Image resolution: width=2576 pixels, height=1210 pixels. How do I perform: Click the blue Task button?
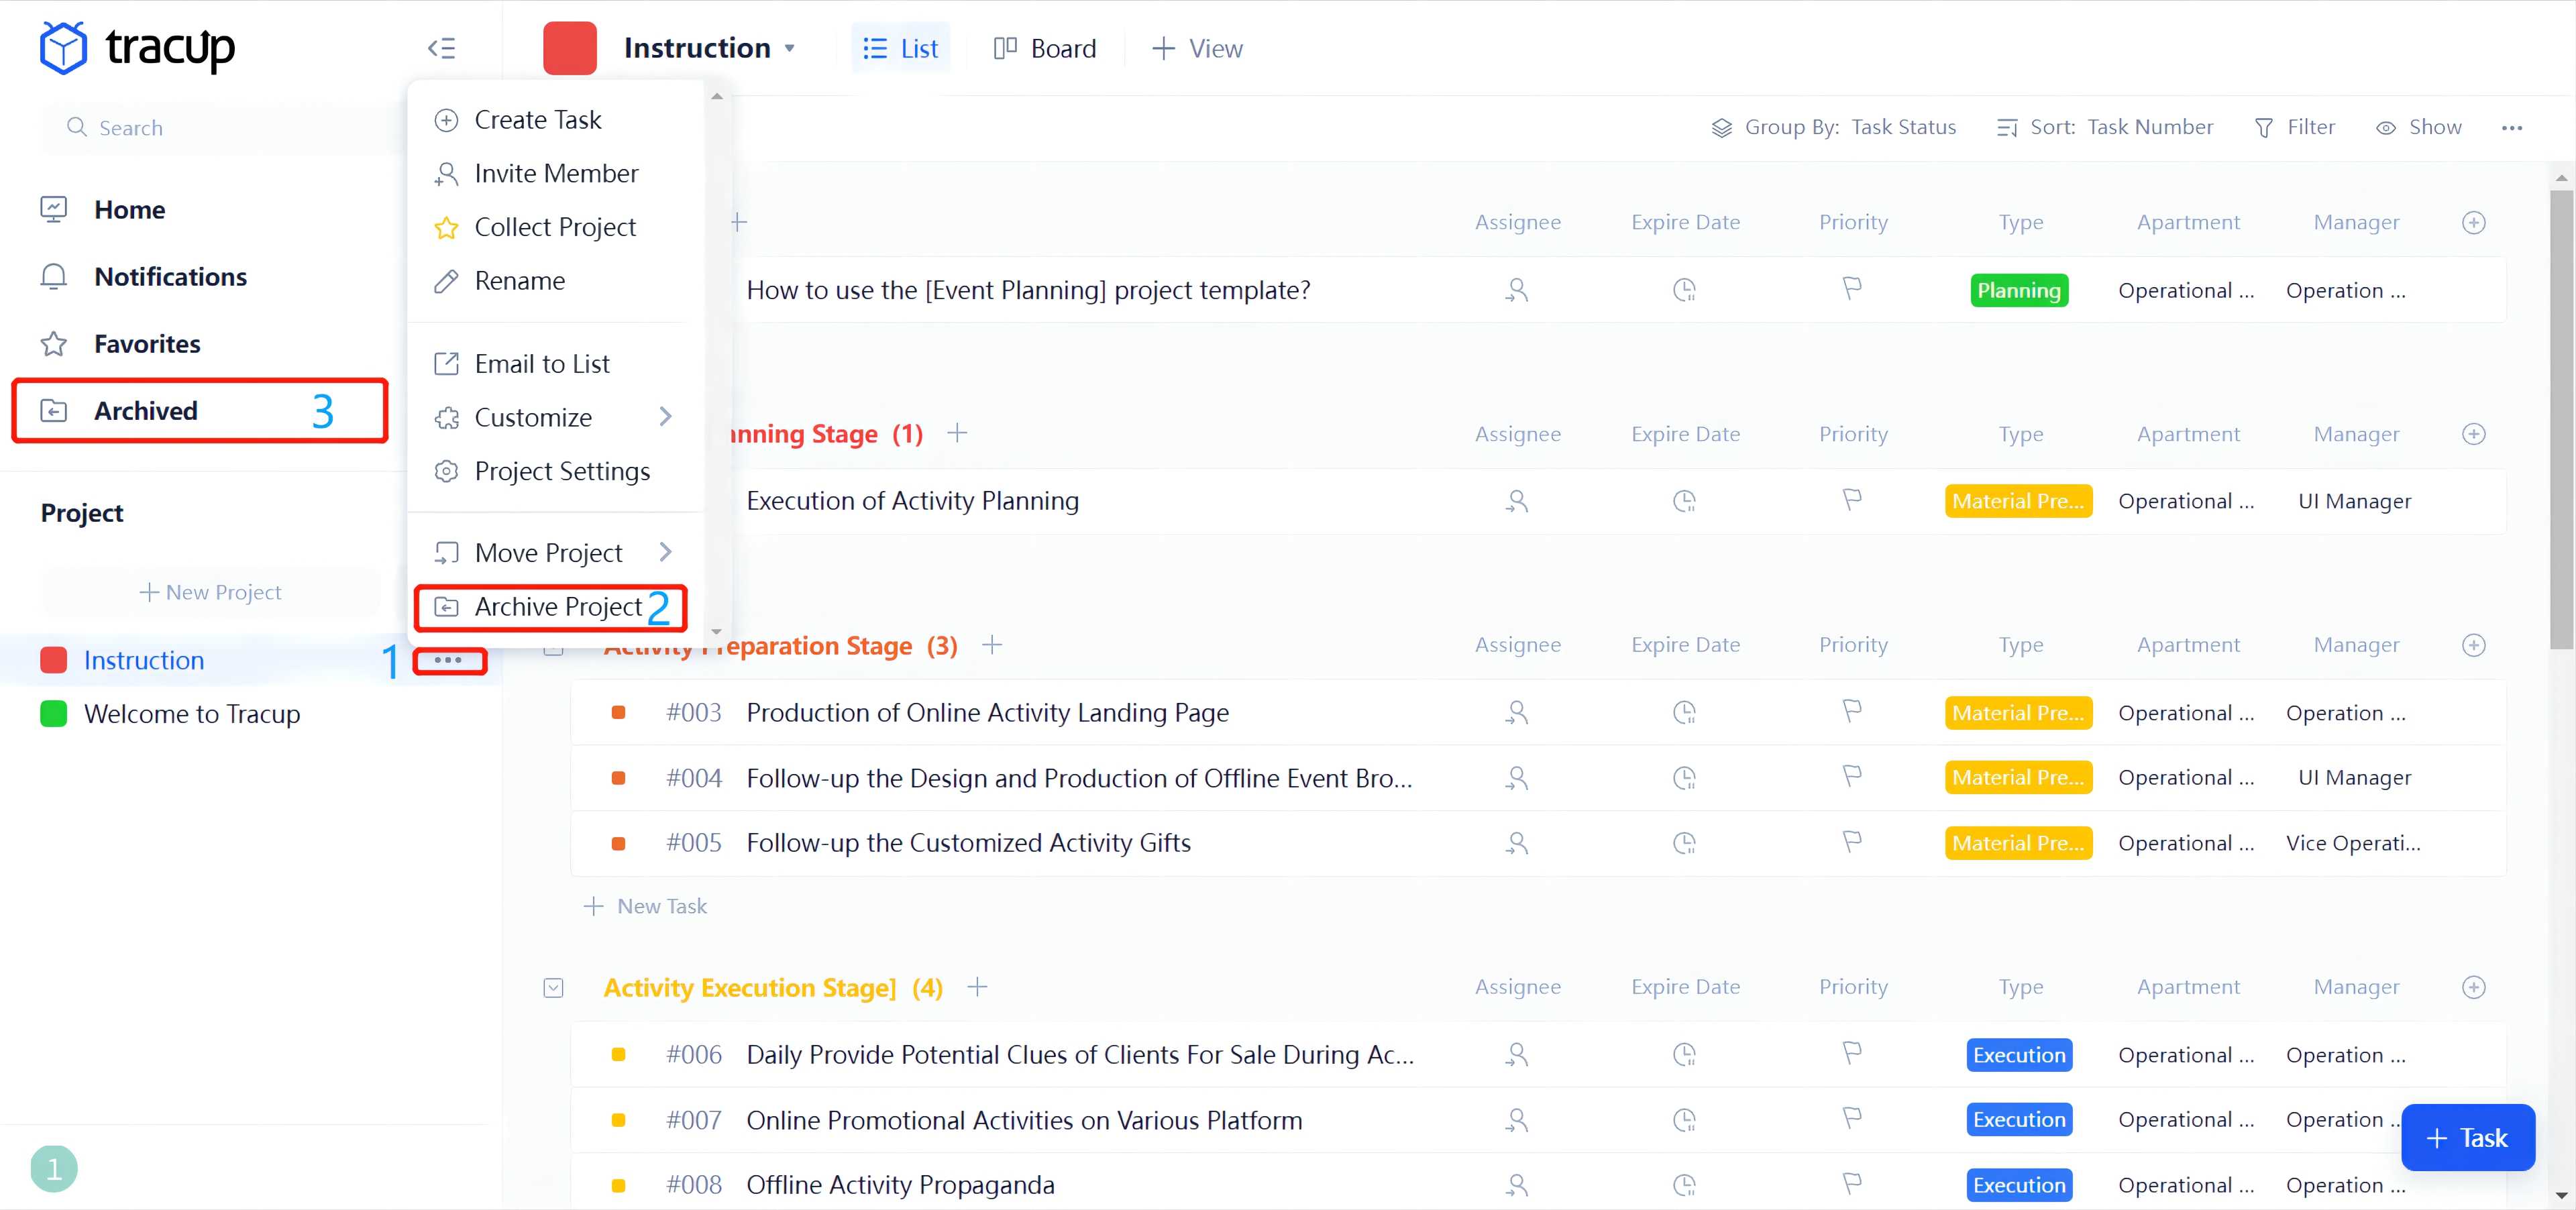coord(2467,1138)
